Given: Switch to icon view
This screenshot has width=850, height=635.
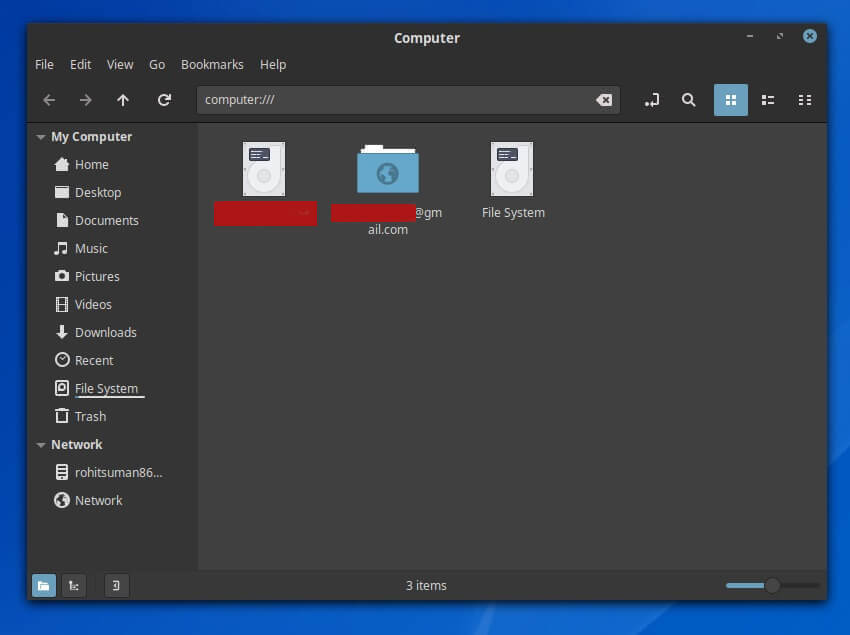Looking at the screenshot, I should pos(730,100).
